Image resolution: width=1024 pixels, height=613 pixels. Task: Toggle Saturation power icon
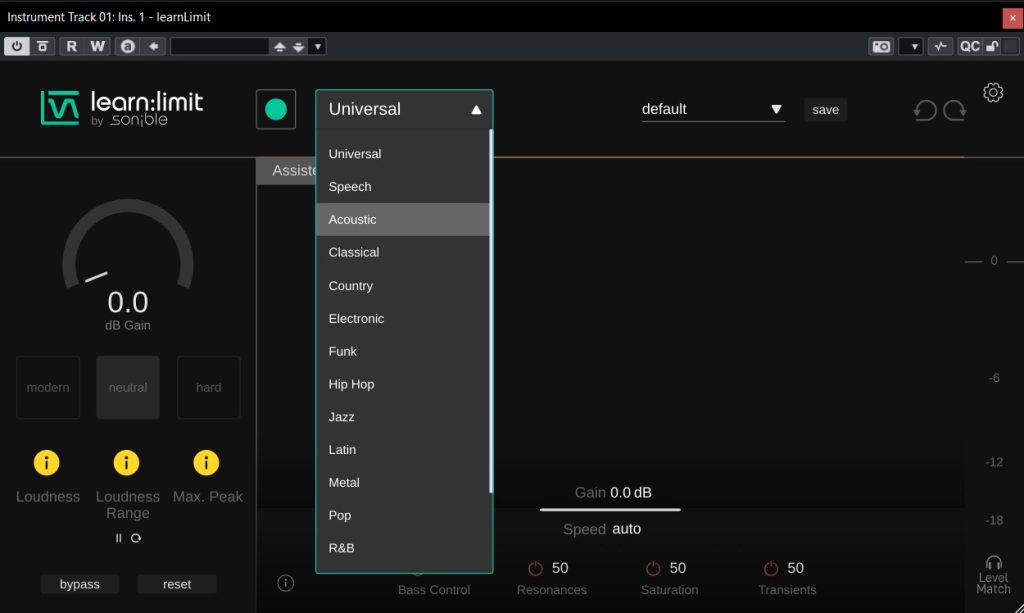653,568
